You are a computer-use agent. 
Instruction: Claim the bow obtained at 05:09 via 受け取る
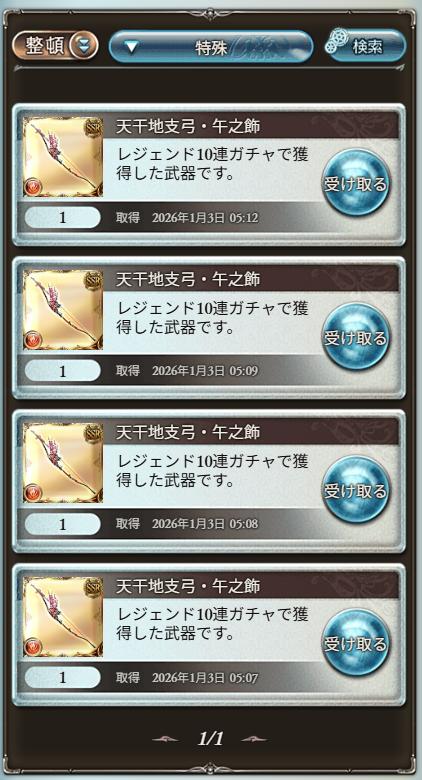coord(356,337)
